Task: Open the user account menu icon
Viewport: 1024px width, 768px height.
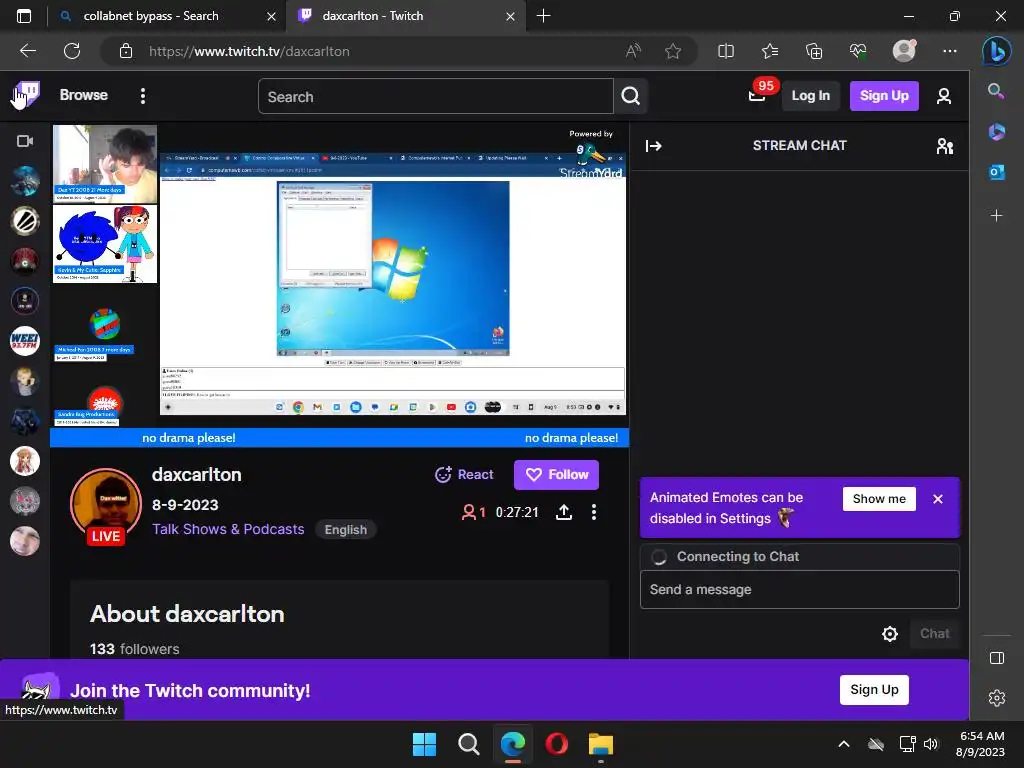Action: click(943, 97)
